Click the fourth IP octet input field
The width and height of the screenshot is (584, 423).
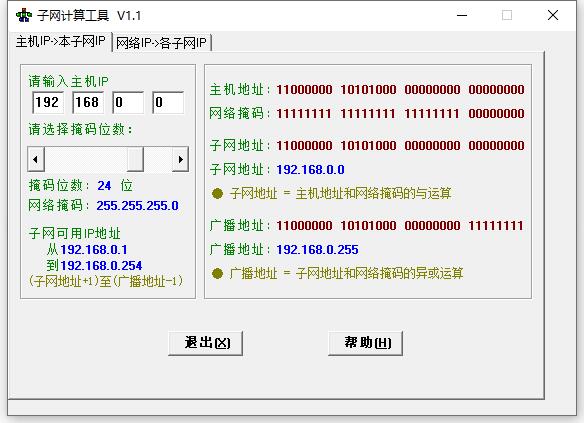click(x=168, y=102)
